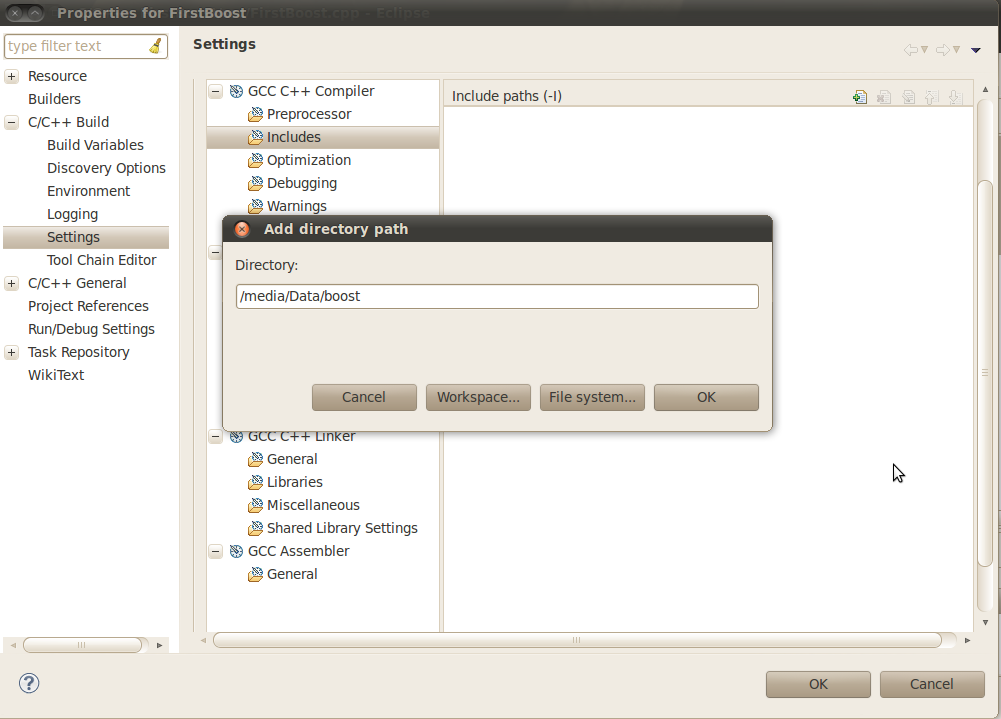
Task: Close the Add directory path dialog
Action: pyautogui.click(x=242, y=229)
